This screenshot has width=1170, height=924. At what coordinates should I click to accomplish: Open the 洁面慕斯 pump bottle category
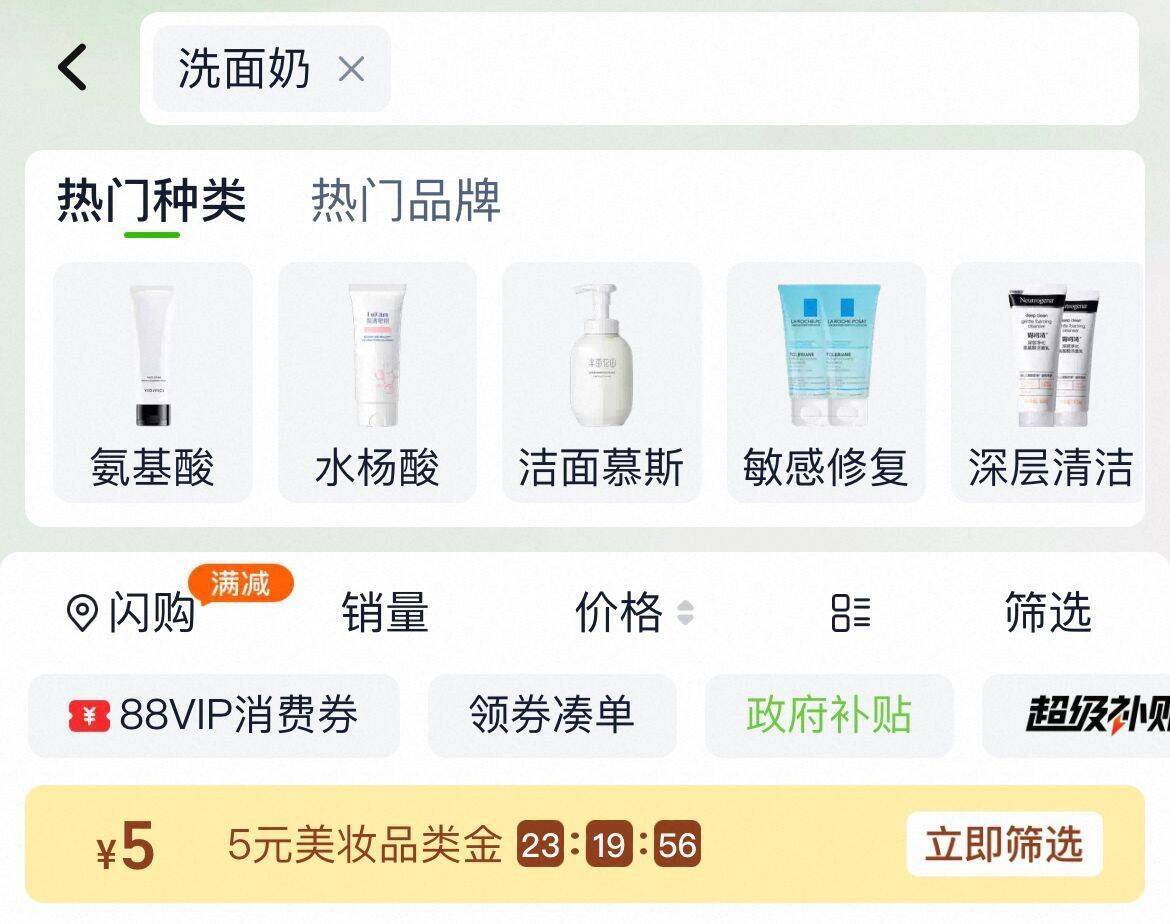601,382
